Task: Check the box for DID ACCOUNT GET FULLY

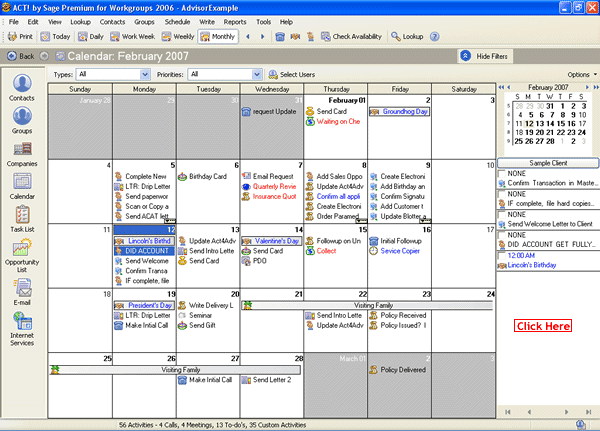Action: point(502,235)
